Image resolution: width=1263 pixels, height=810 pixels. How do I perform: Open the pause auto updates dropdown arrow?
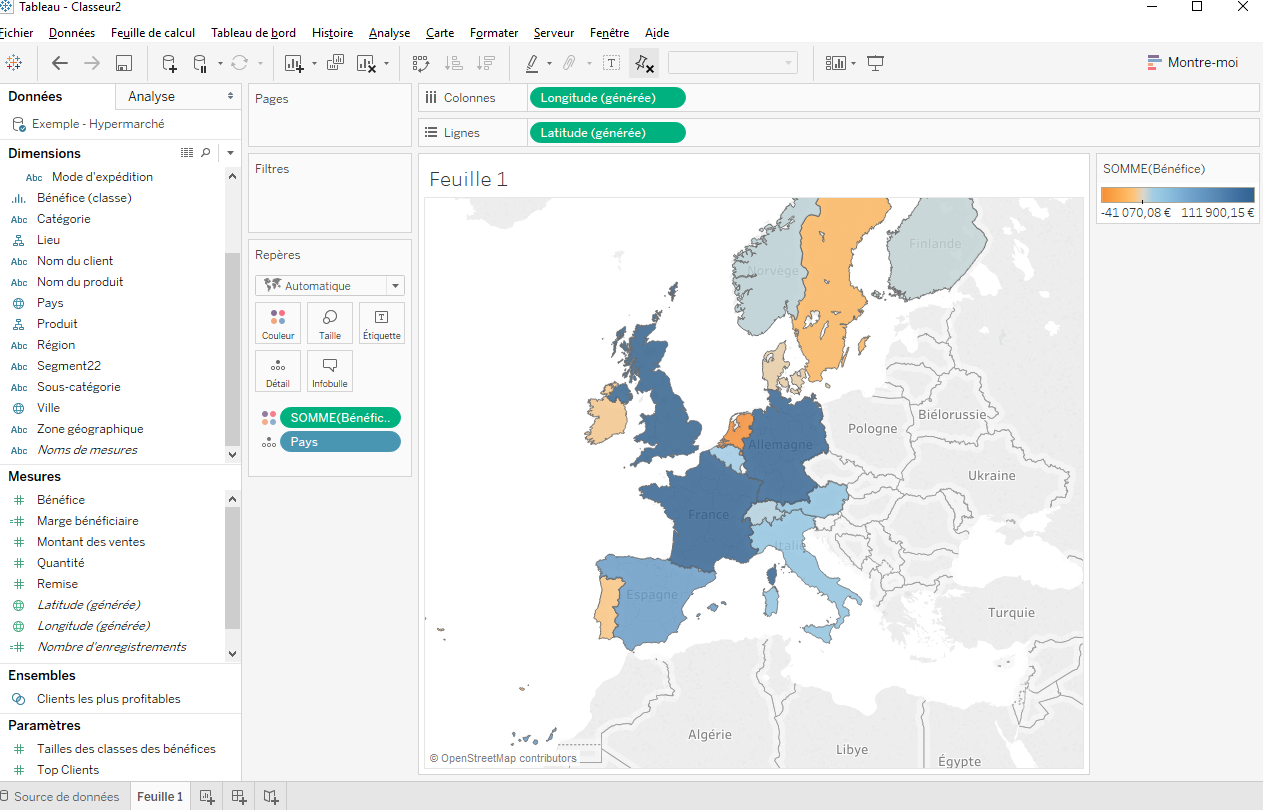pos(220,64)
